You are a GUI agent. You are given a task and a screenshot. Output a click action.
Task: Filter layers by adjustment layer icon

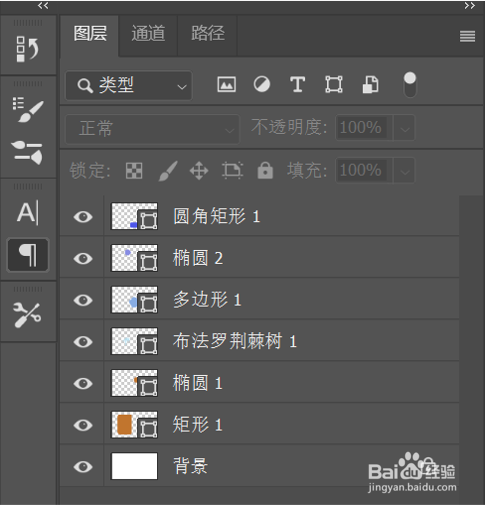tap(262, 84)
